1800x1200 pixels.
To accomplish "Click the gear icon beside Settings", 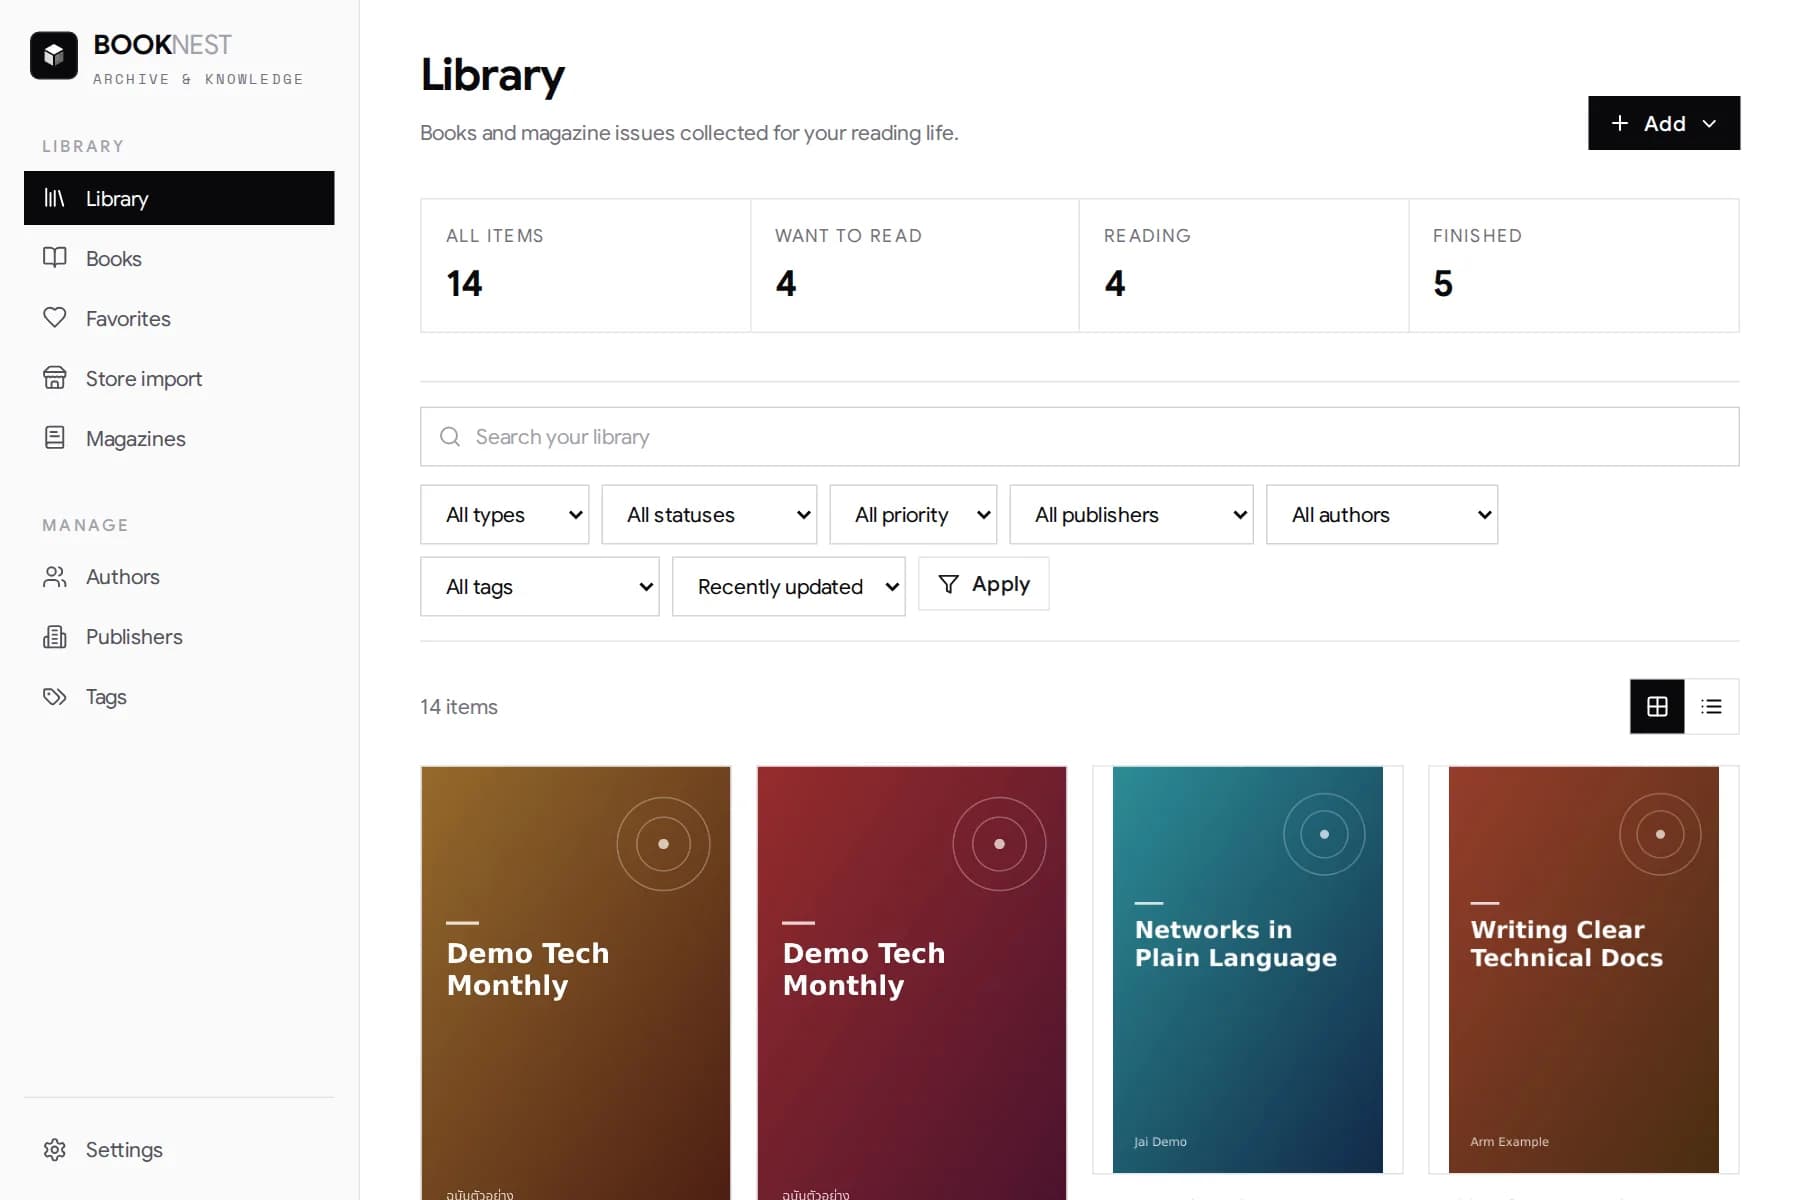I will 55,1150.
